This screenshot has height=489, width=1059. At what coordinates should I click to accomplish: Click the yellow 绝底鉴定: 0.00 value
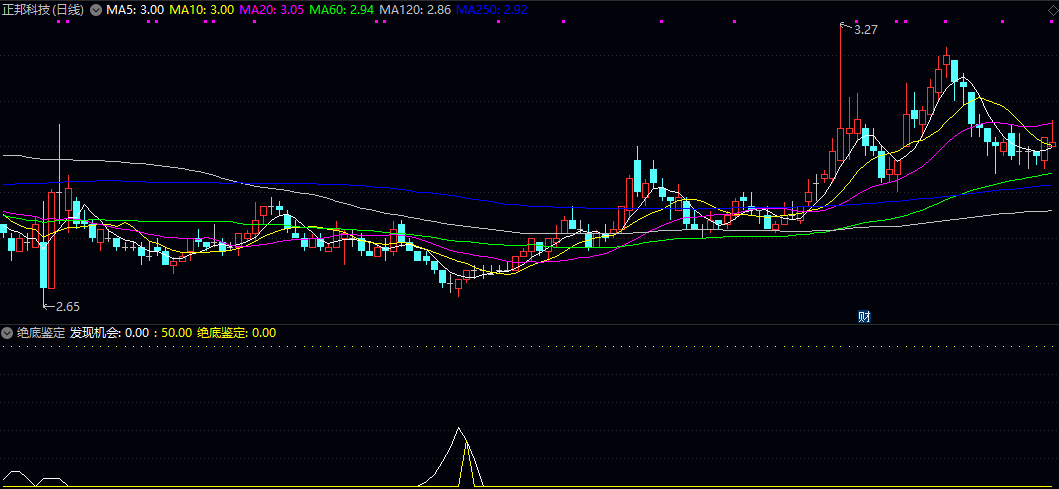(x=236, y=333)
